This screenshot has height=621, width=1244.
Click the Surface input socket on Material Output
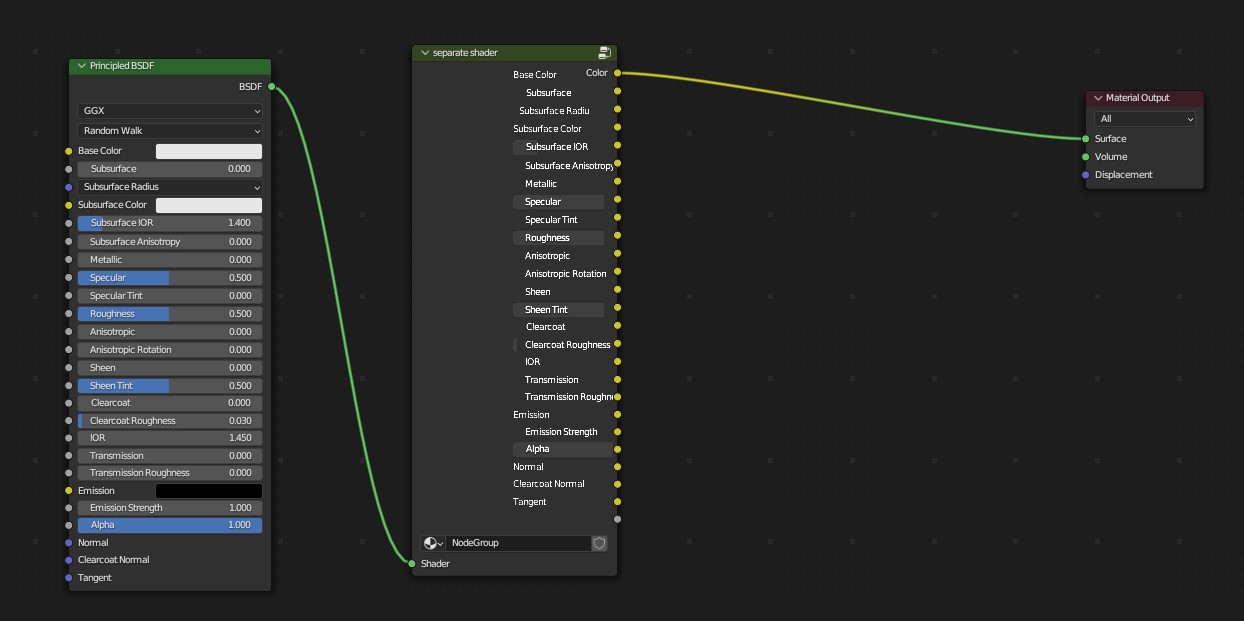(1086, 139)
